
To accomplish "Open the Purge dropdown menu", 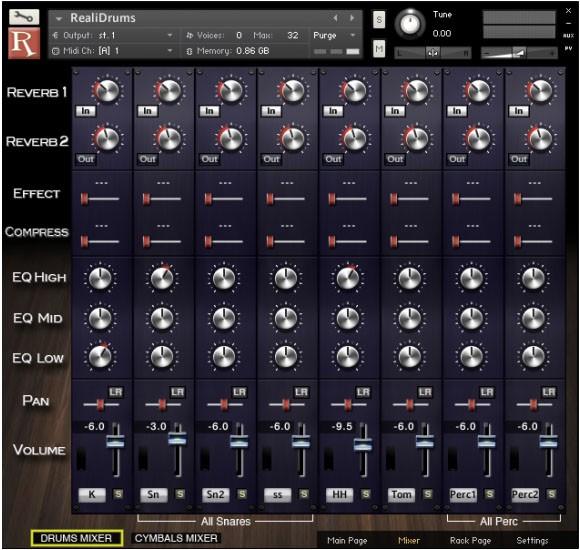I will pos(334,35).
